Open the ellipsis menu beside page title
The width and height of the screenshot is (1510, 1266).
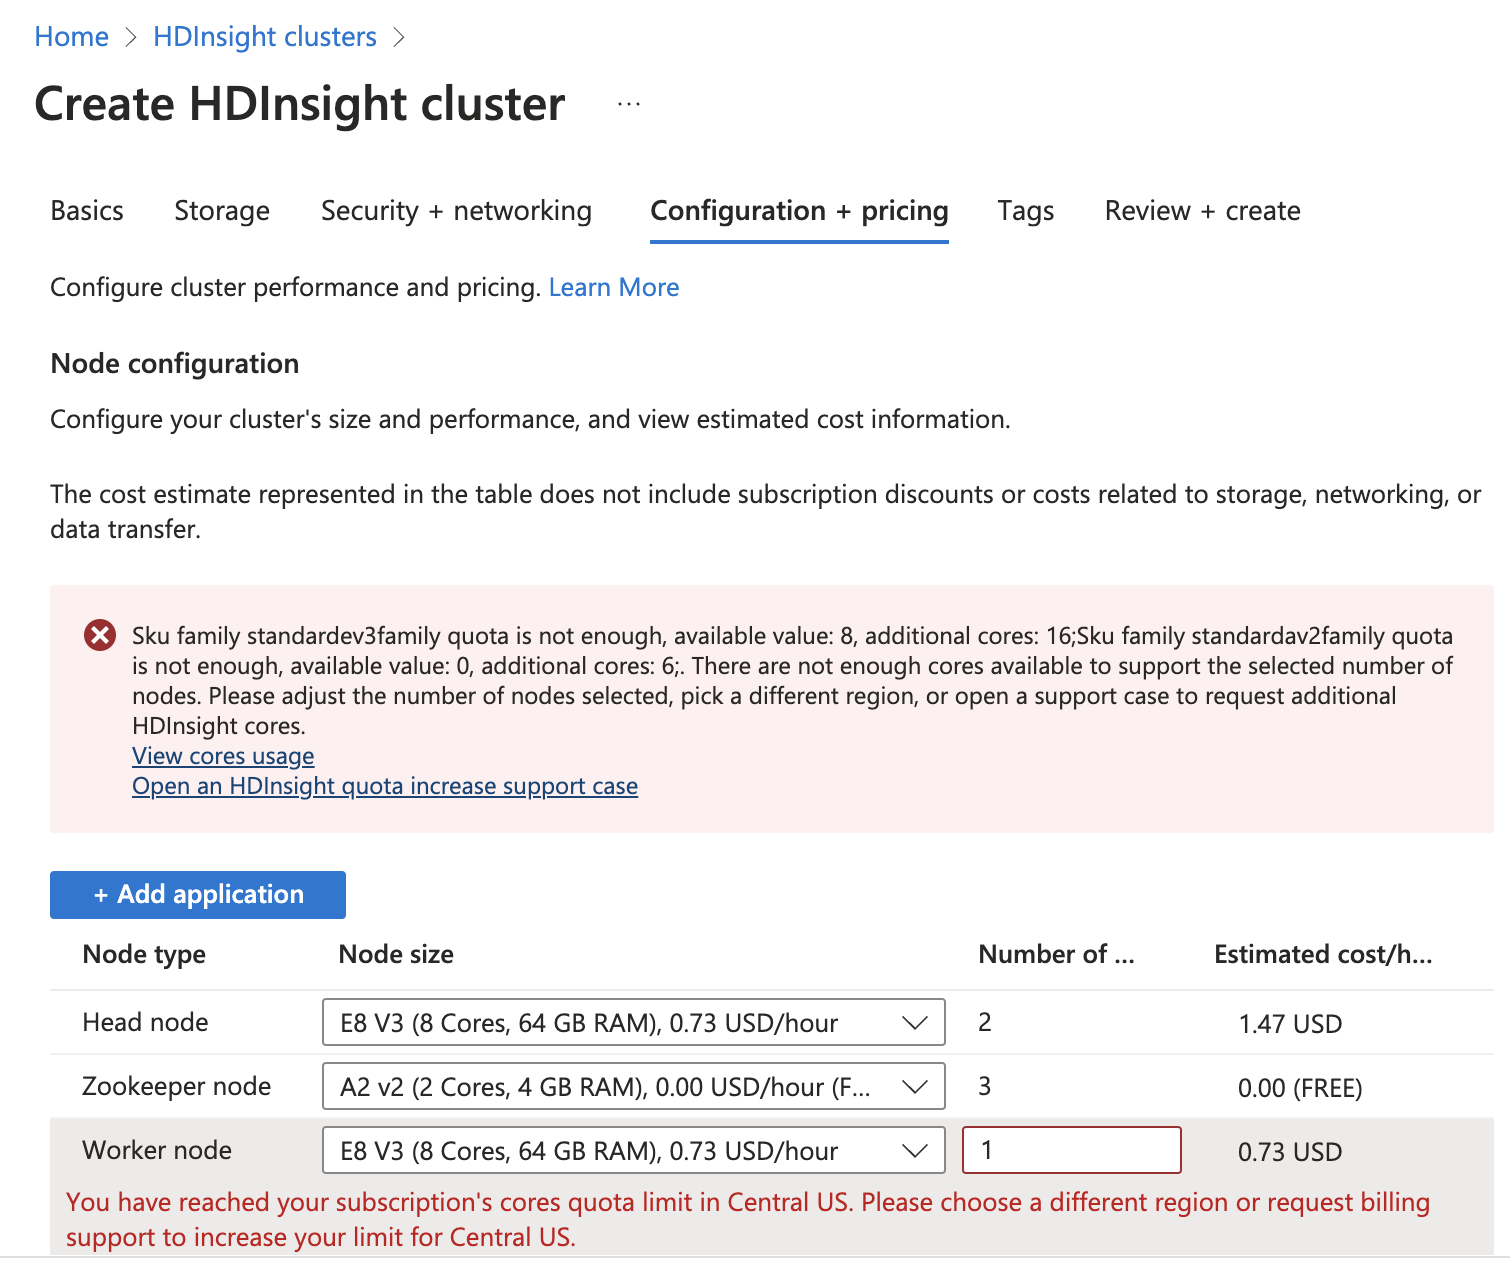point(629,104)
